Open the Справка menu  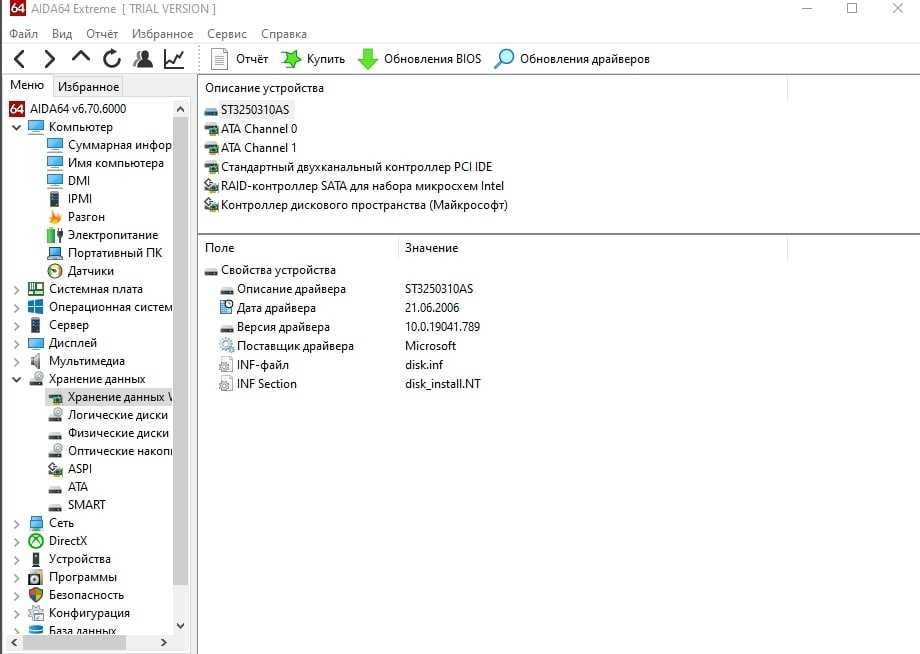[284, 34]
